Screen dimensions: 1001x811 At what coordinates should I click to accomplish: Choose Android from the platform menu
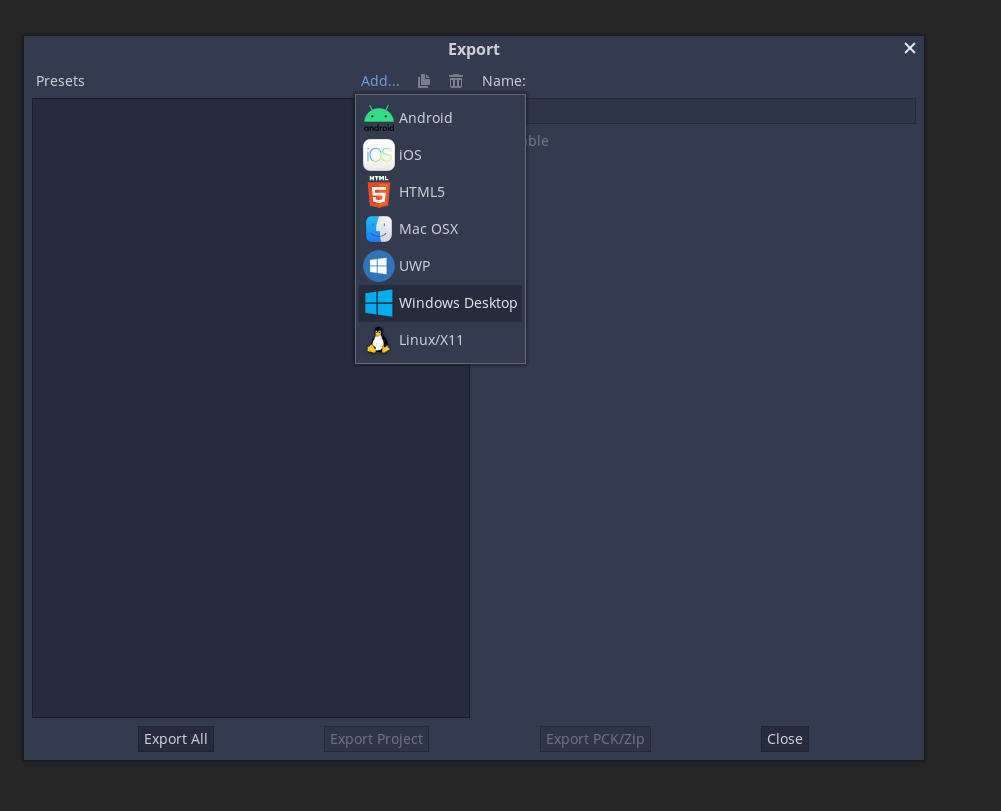440,118
